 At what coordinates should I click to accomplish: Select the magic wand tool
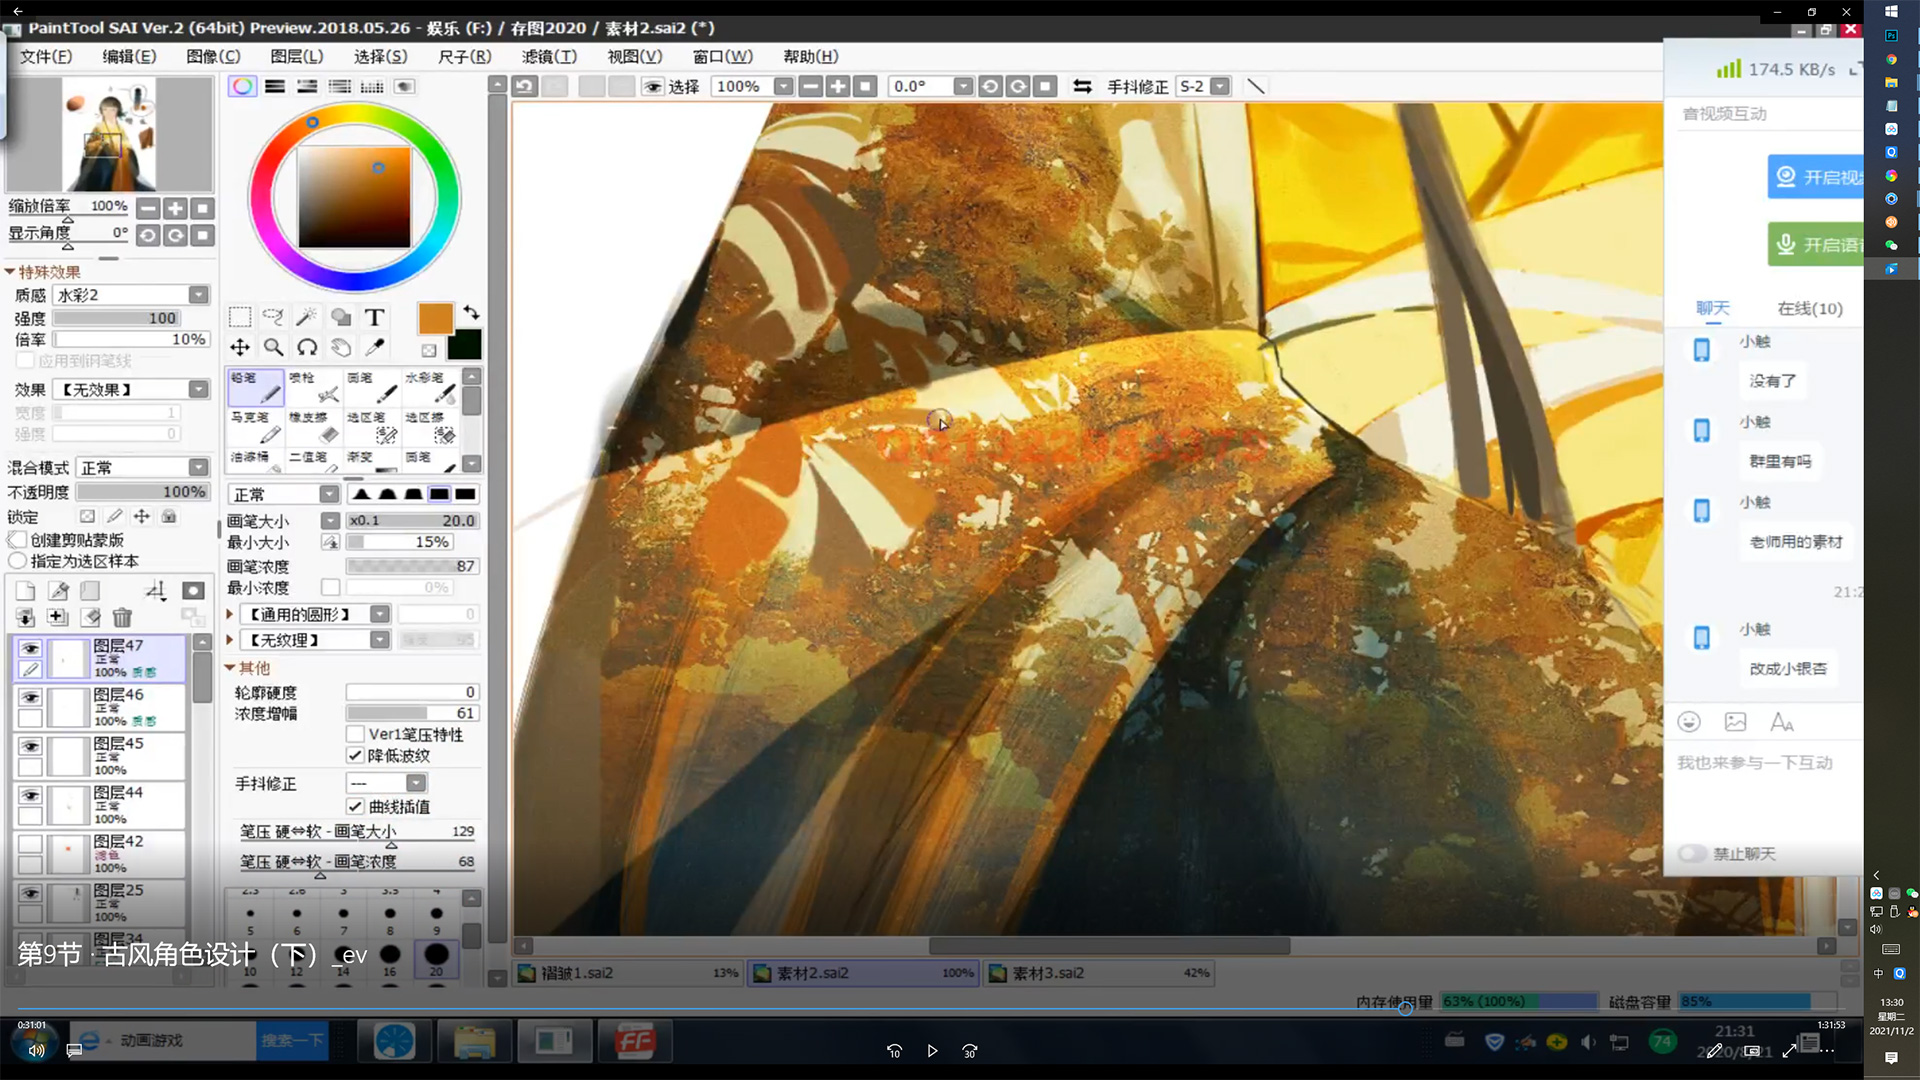click(307, 317)
